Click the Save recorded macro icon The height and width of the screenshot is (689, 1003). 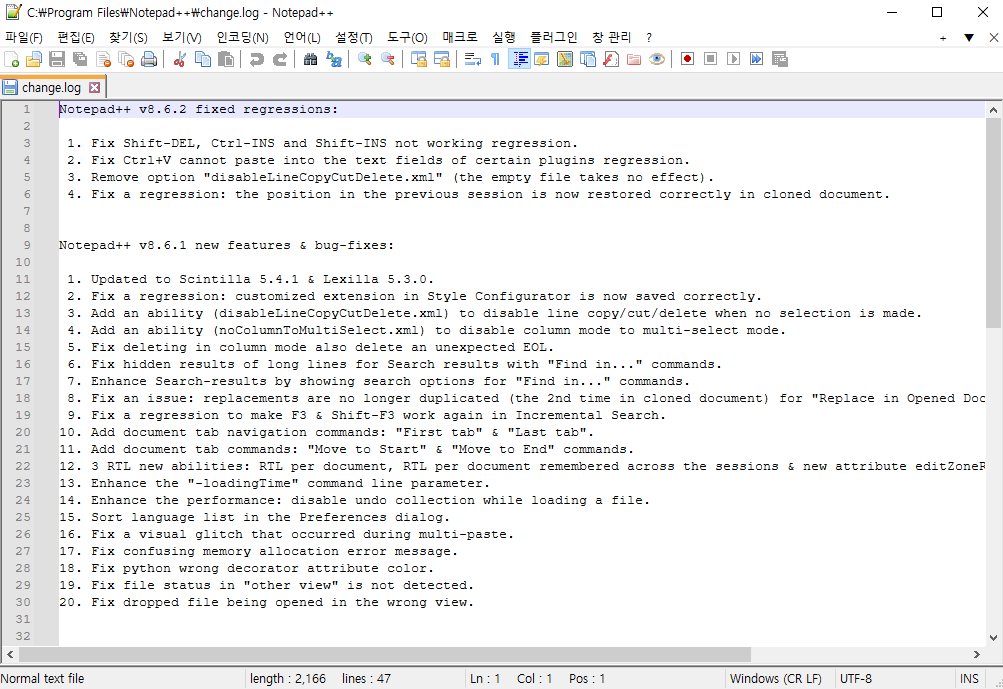pos(780,59)
